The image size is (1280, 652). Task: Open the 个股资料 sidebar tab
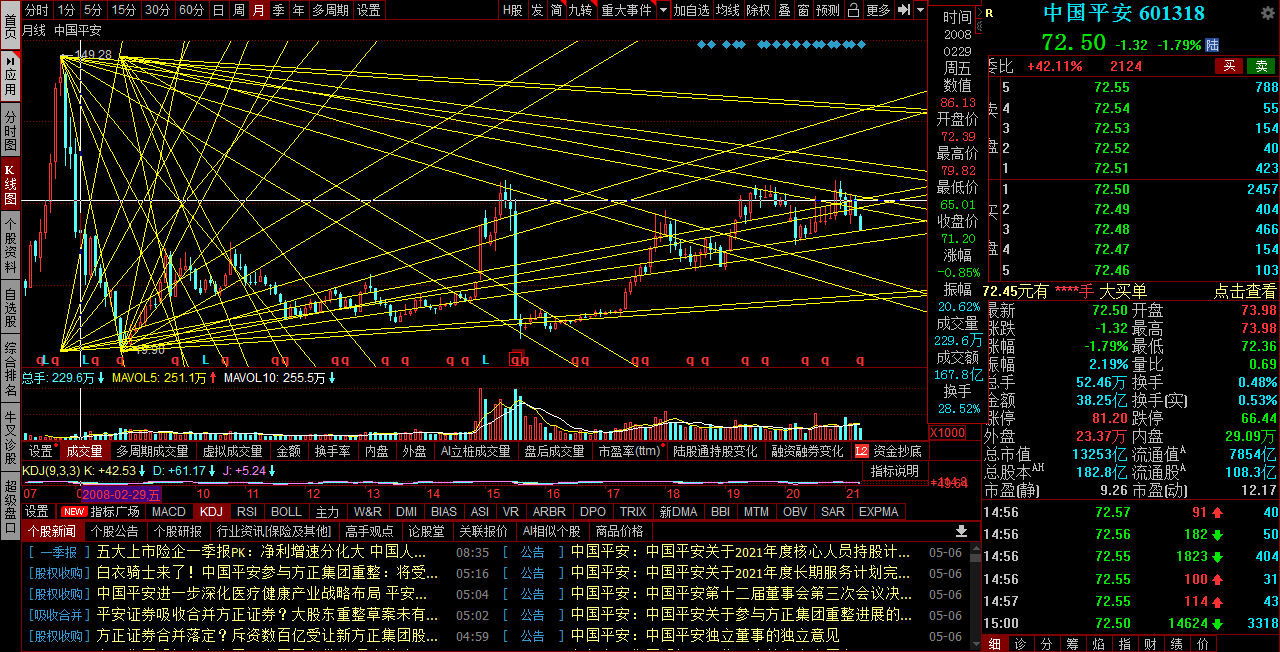click(10, 246)
